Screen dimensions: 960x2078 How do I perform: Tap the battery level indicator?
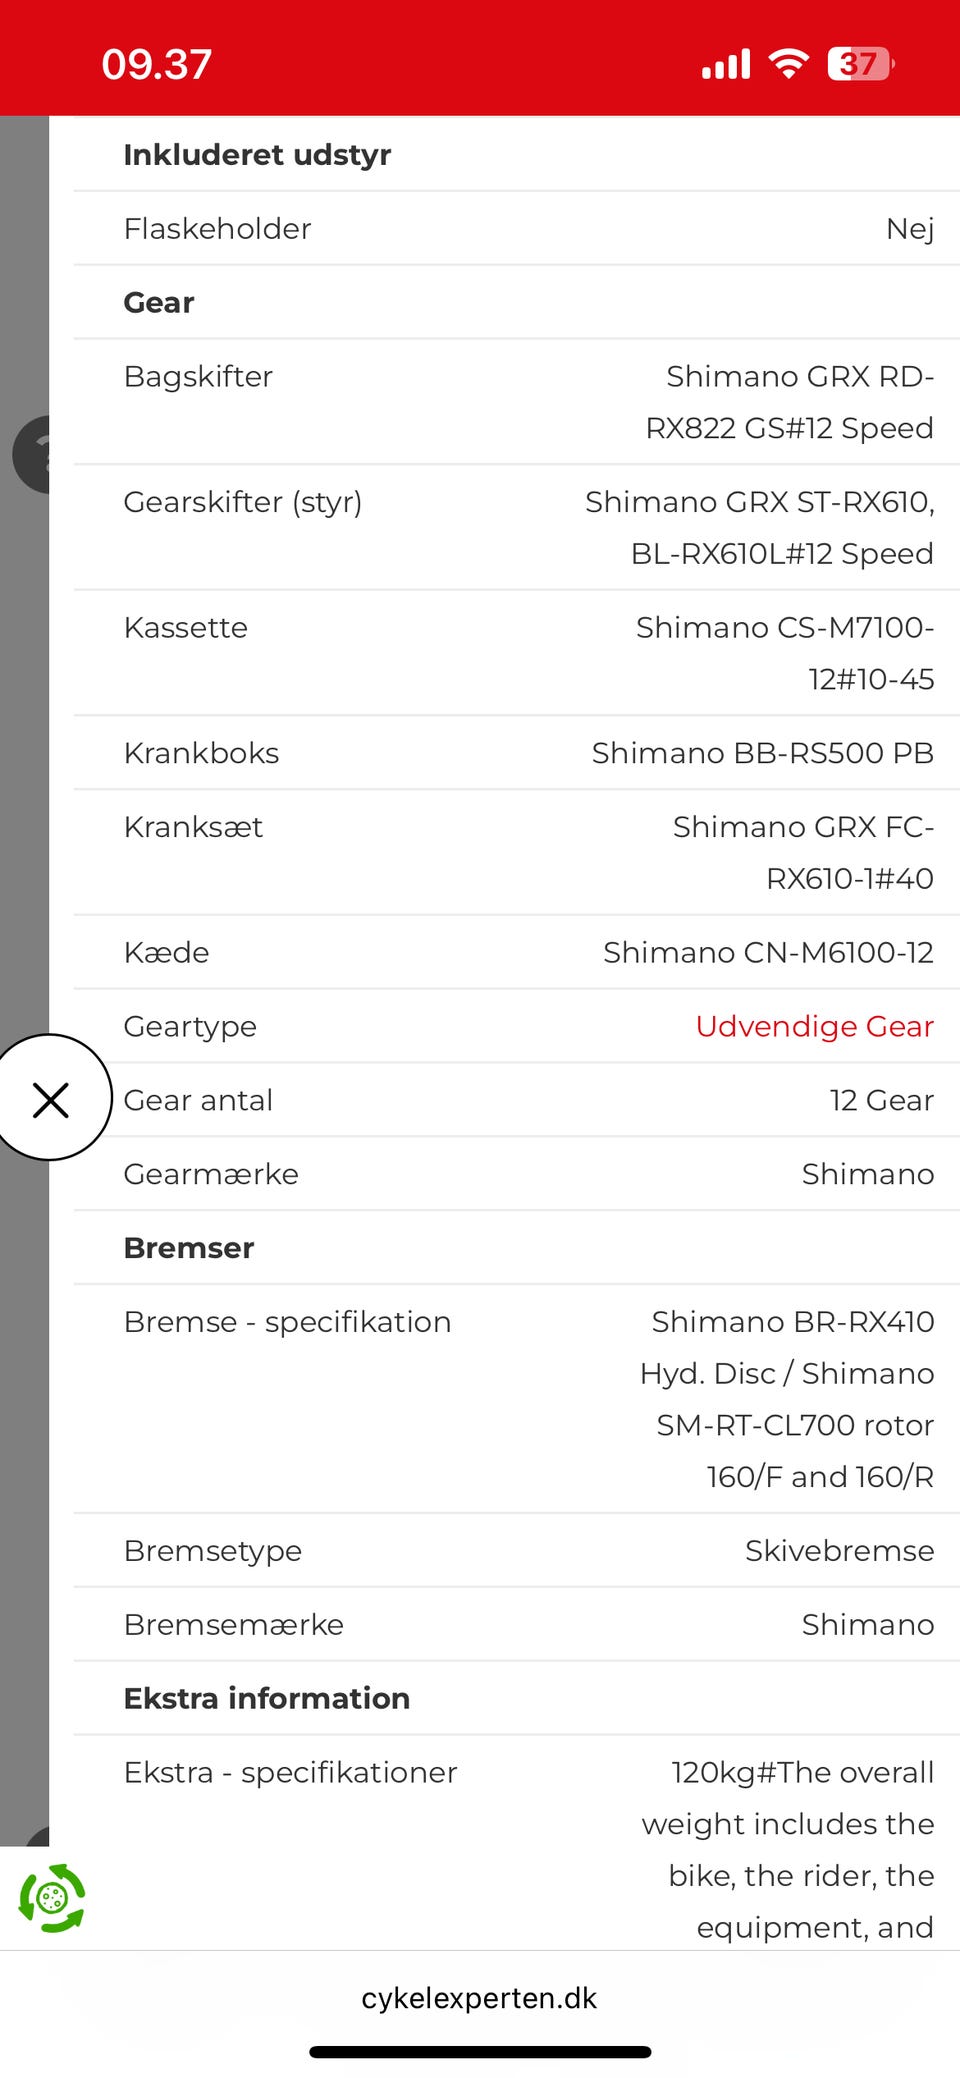click(860, 64)
